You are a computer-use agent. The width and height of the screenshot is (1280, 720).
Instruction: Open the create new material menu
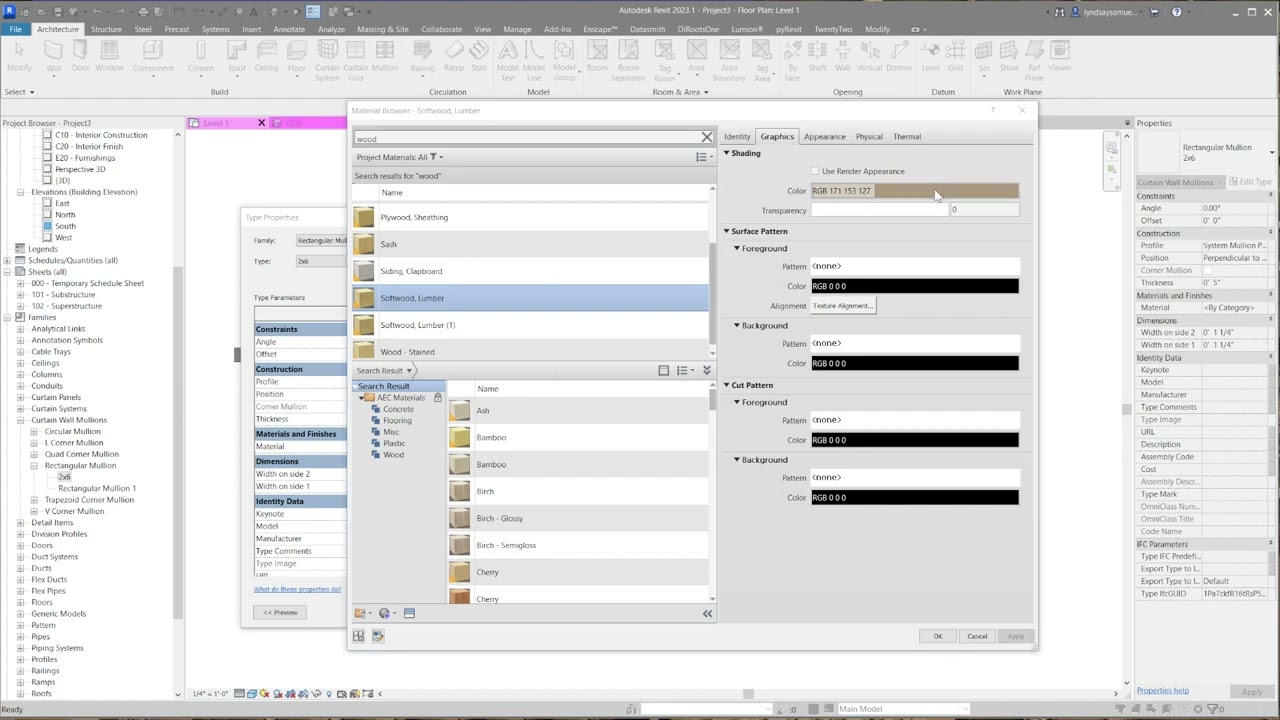[x=386, y=613]
